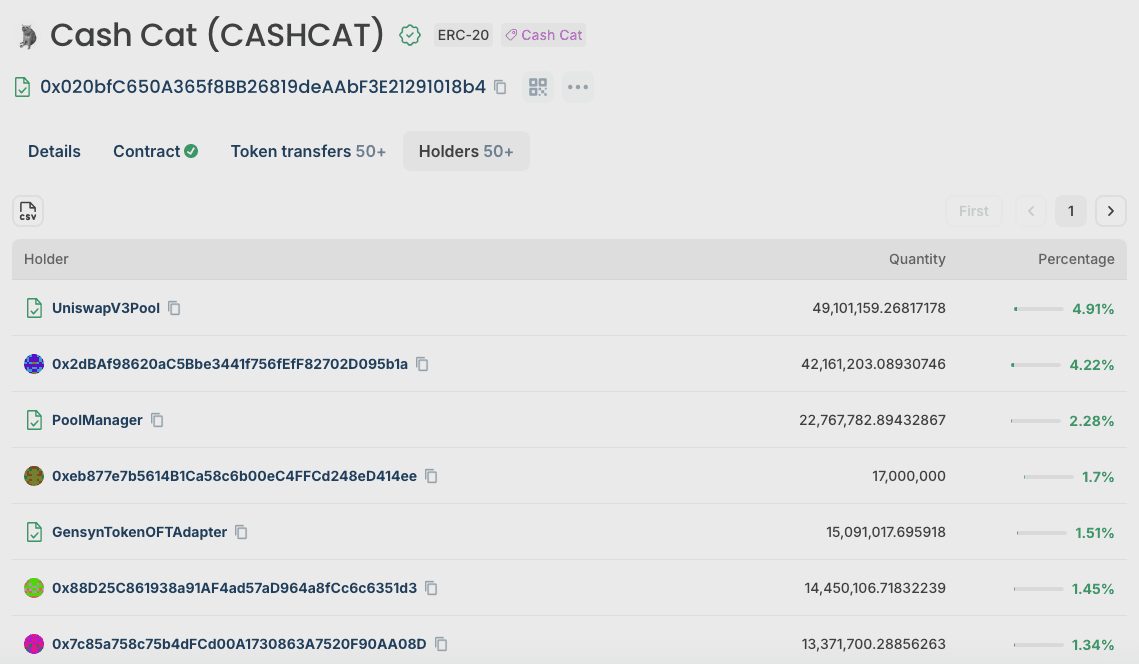The width and height of the screenshot is (1139, 664).
Task: Click the Holder column header
Action: click(46, 259)
